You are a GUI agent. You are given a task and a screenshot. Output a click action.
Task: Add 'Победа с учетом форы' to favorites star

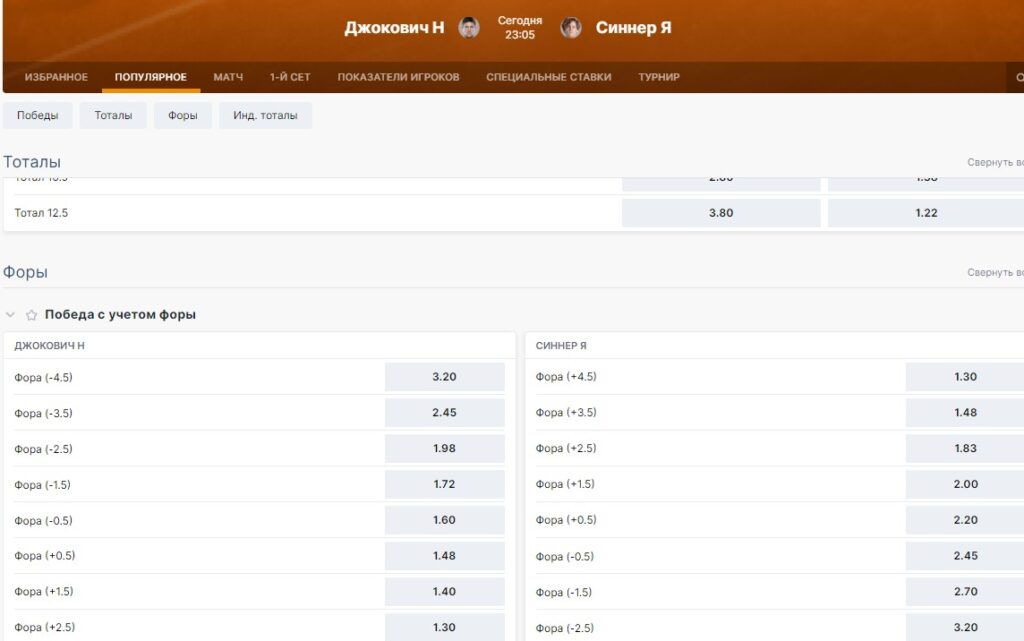point(31,315)
